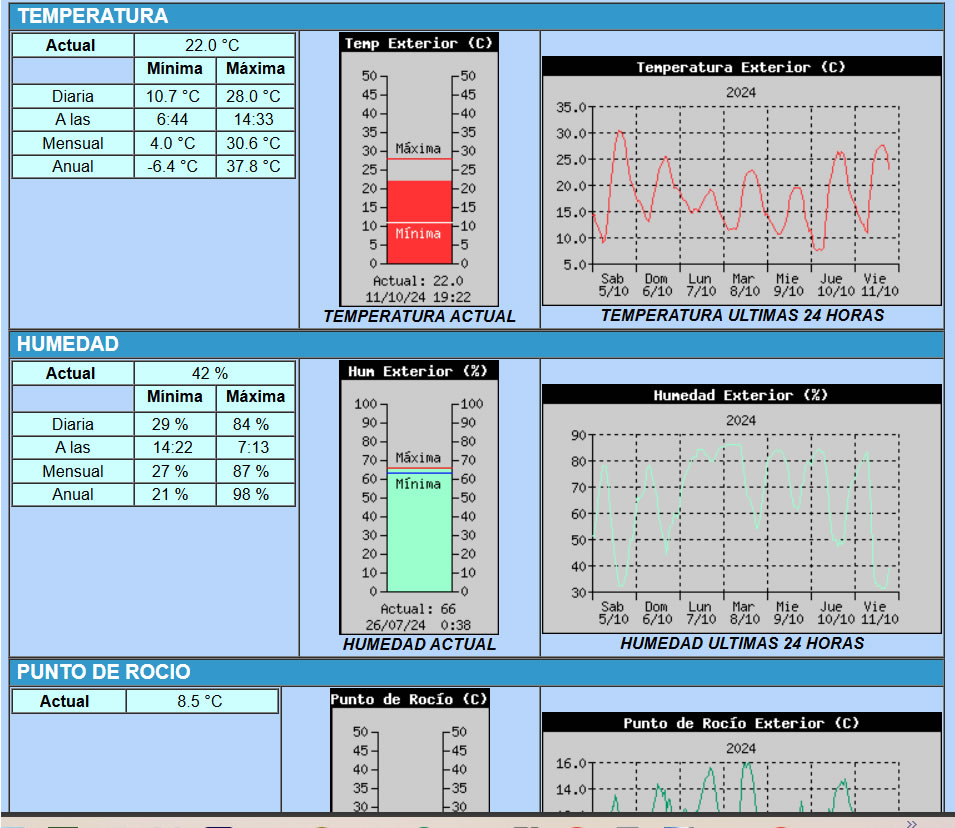Click the 14:33 maximum temperature time

(253, 119)
